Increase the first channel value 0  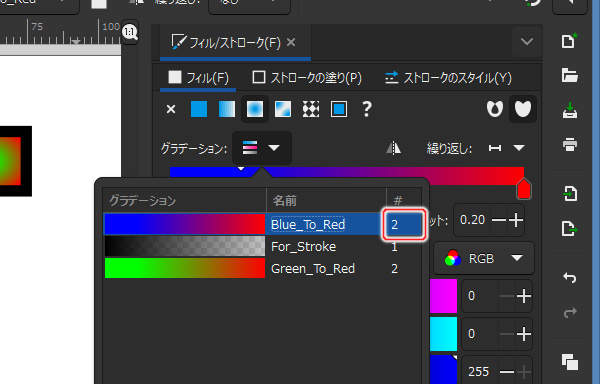pos(524,296)
